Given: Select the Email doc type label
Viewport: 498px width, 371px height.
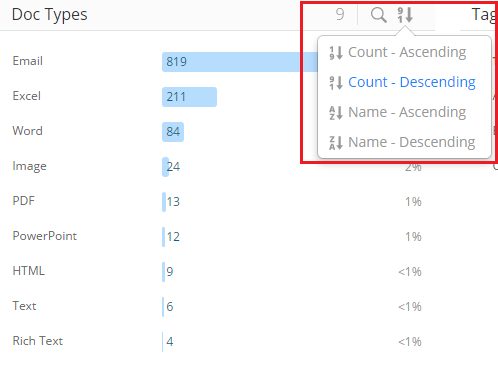Looking at the screenshot, I should tap(28, 61).
